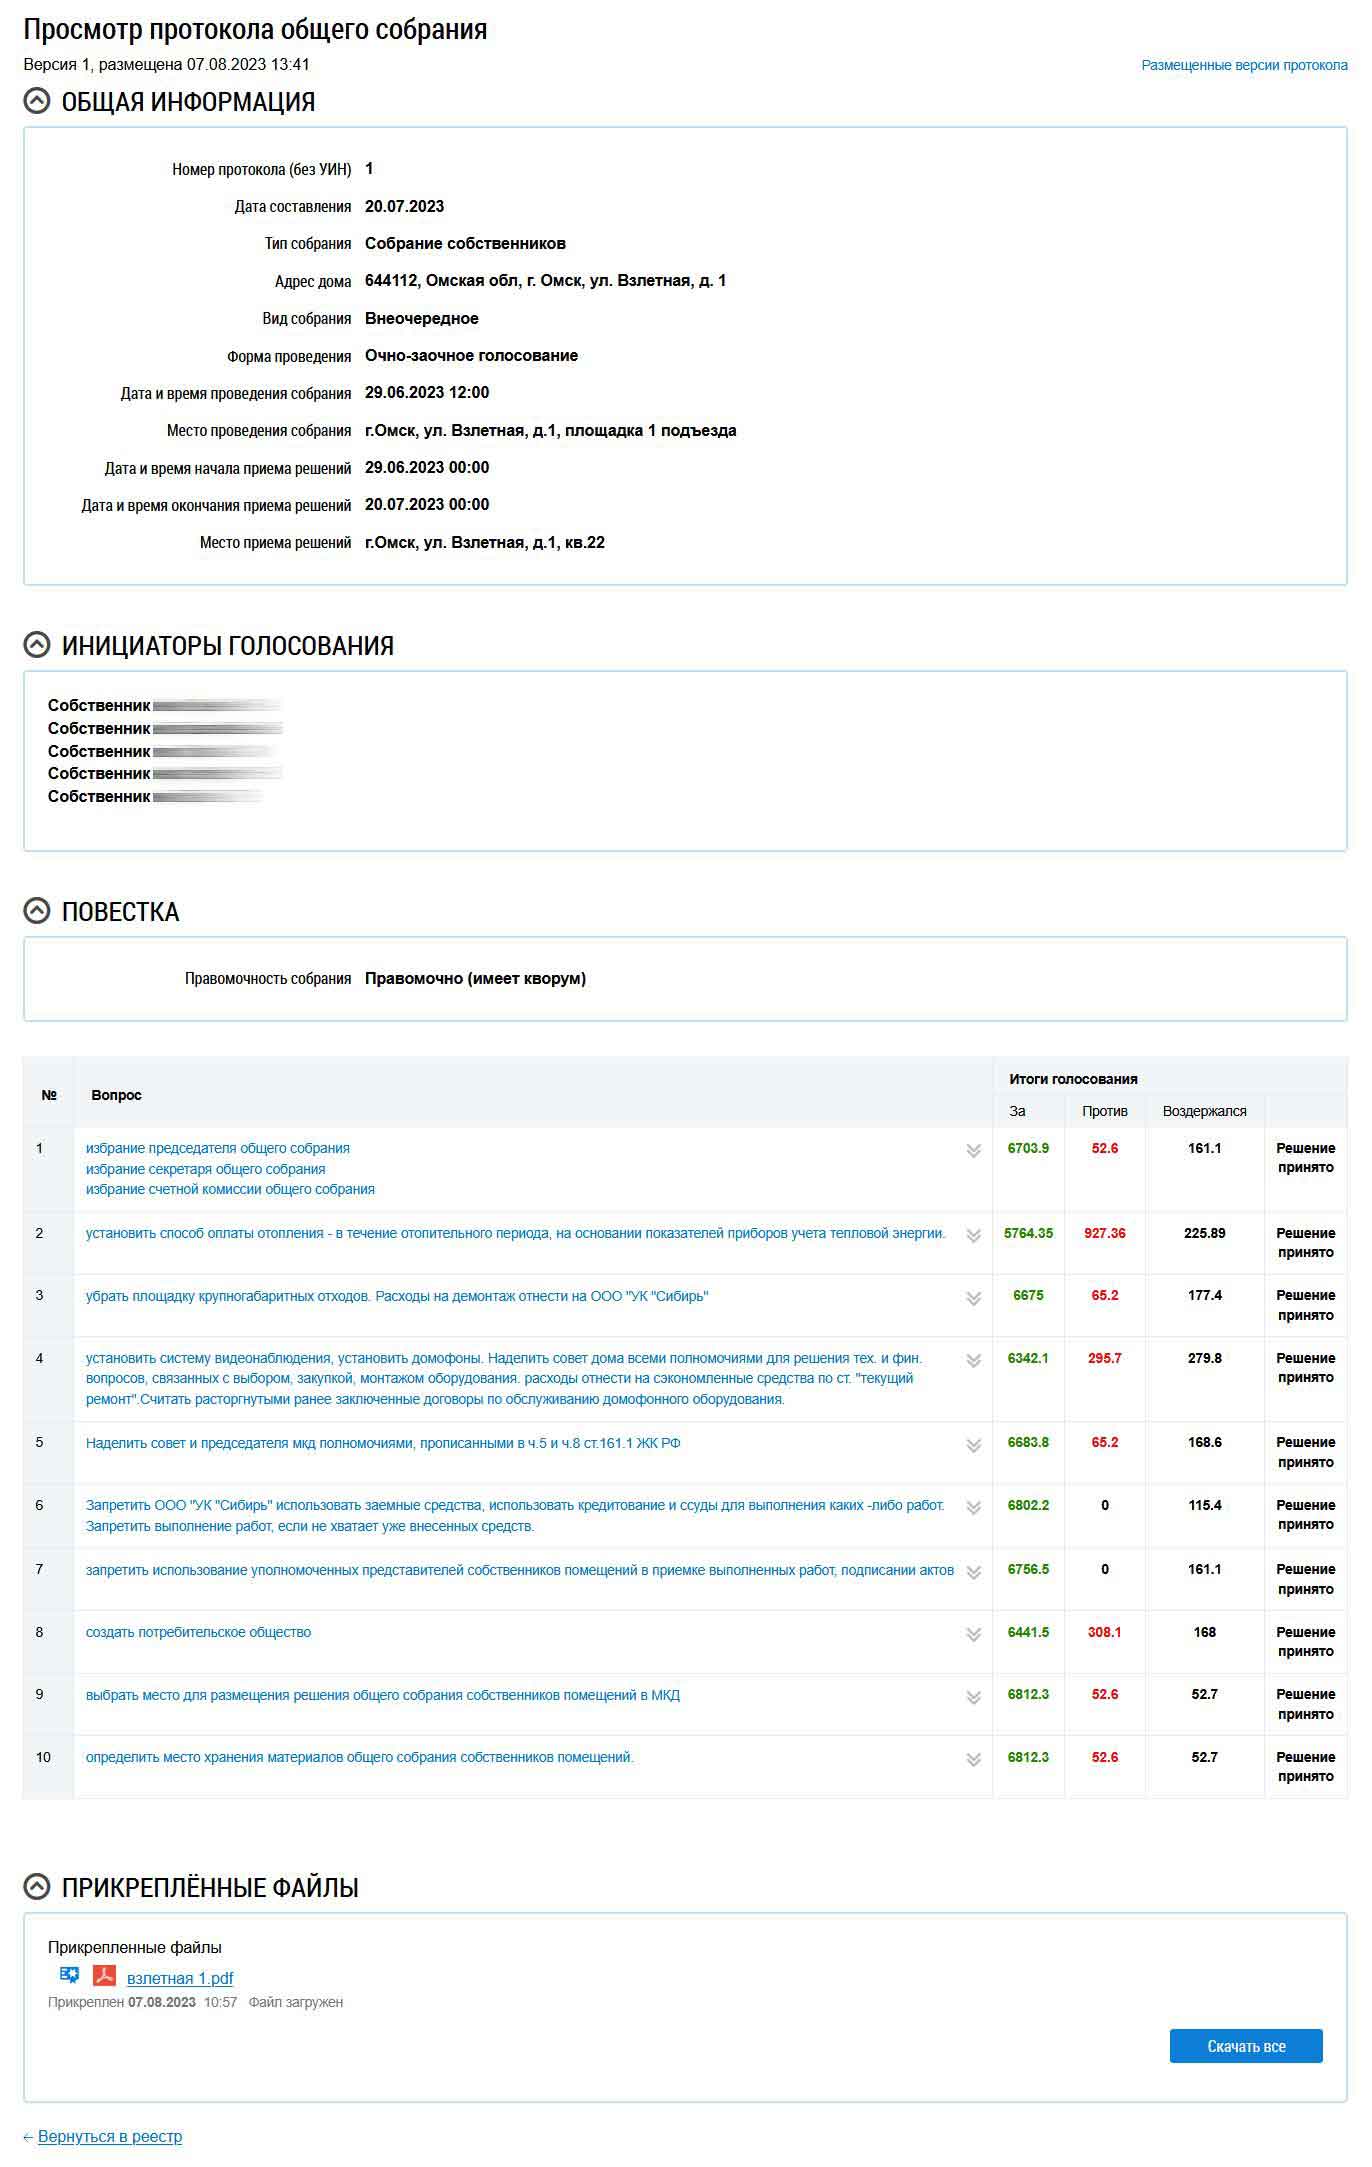Image resolution: width=1372 pixels, height=2167 pixels.
Task: Collapse the ОБЩАЯ ИНФОРМАЦИЯ section
Action: pyautogui.click(x=37, y=101)
